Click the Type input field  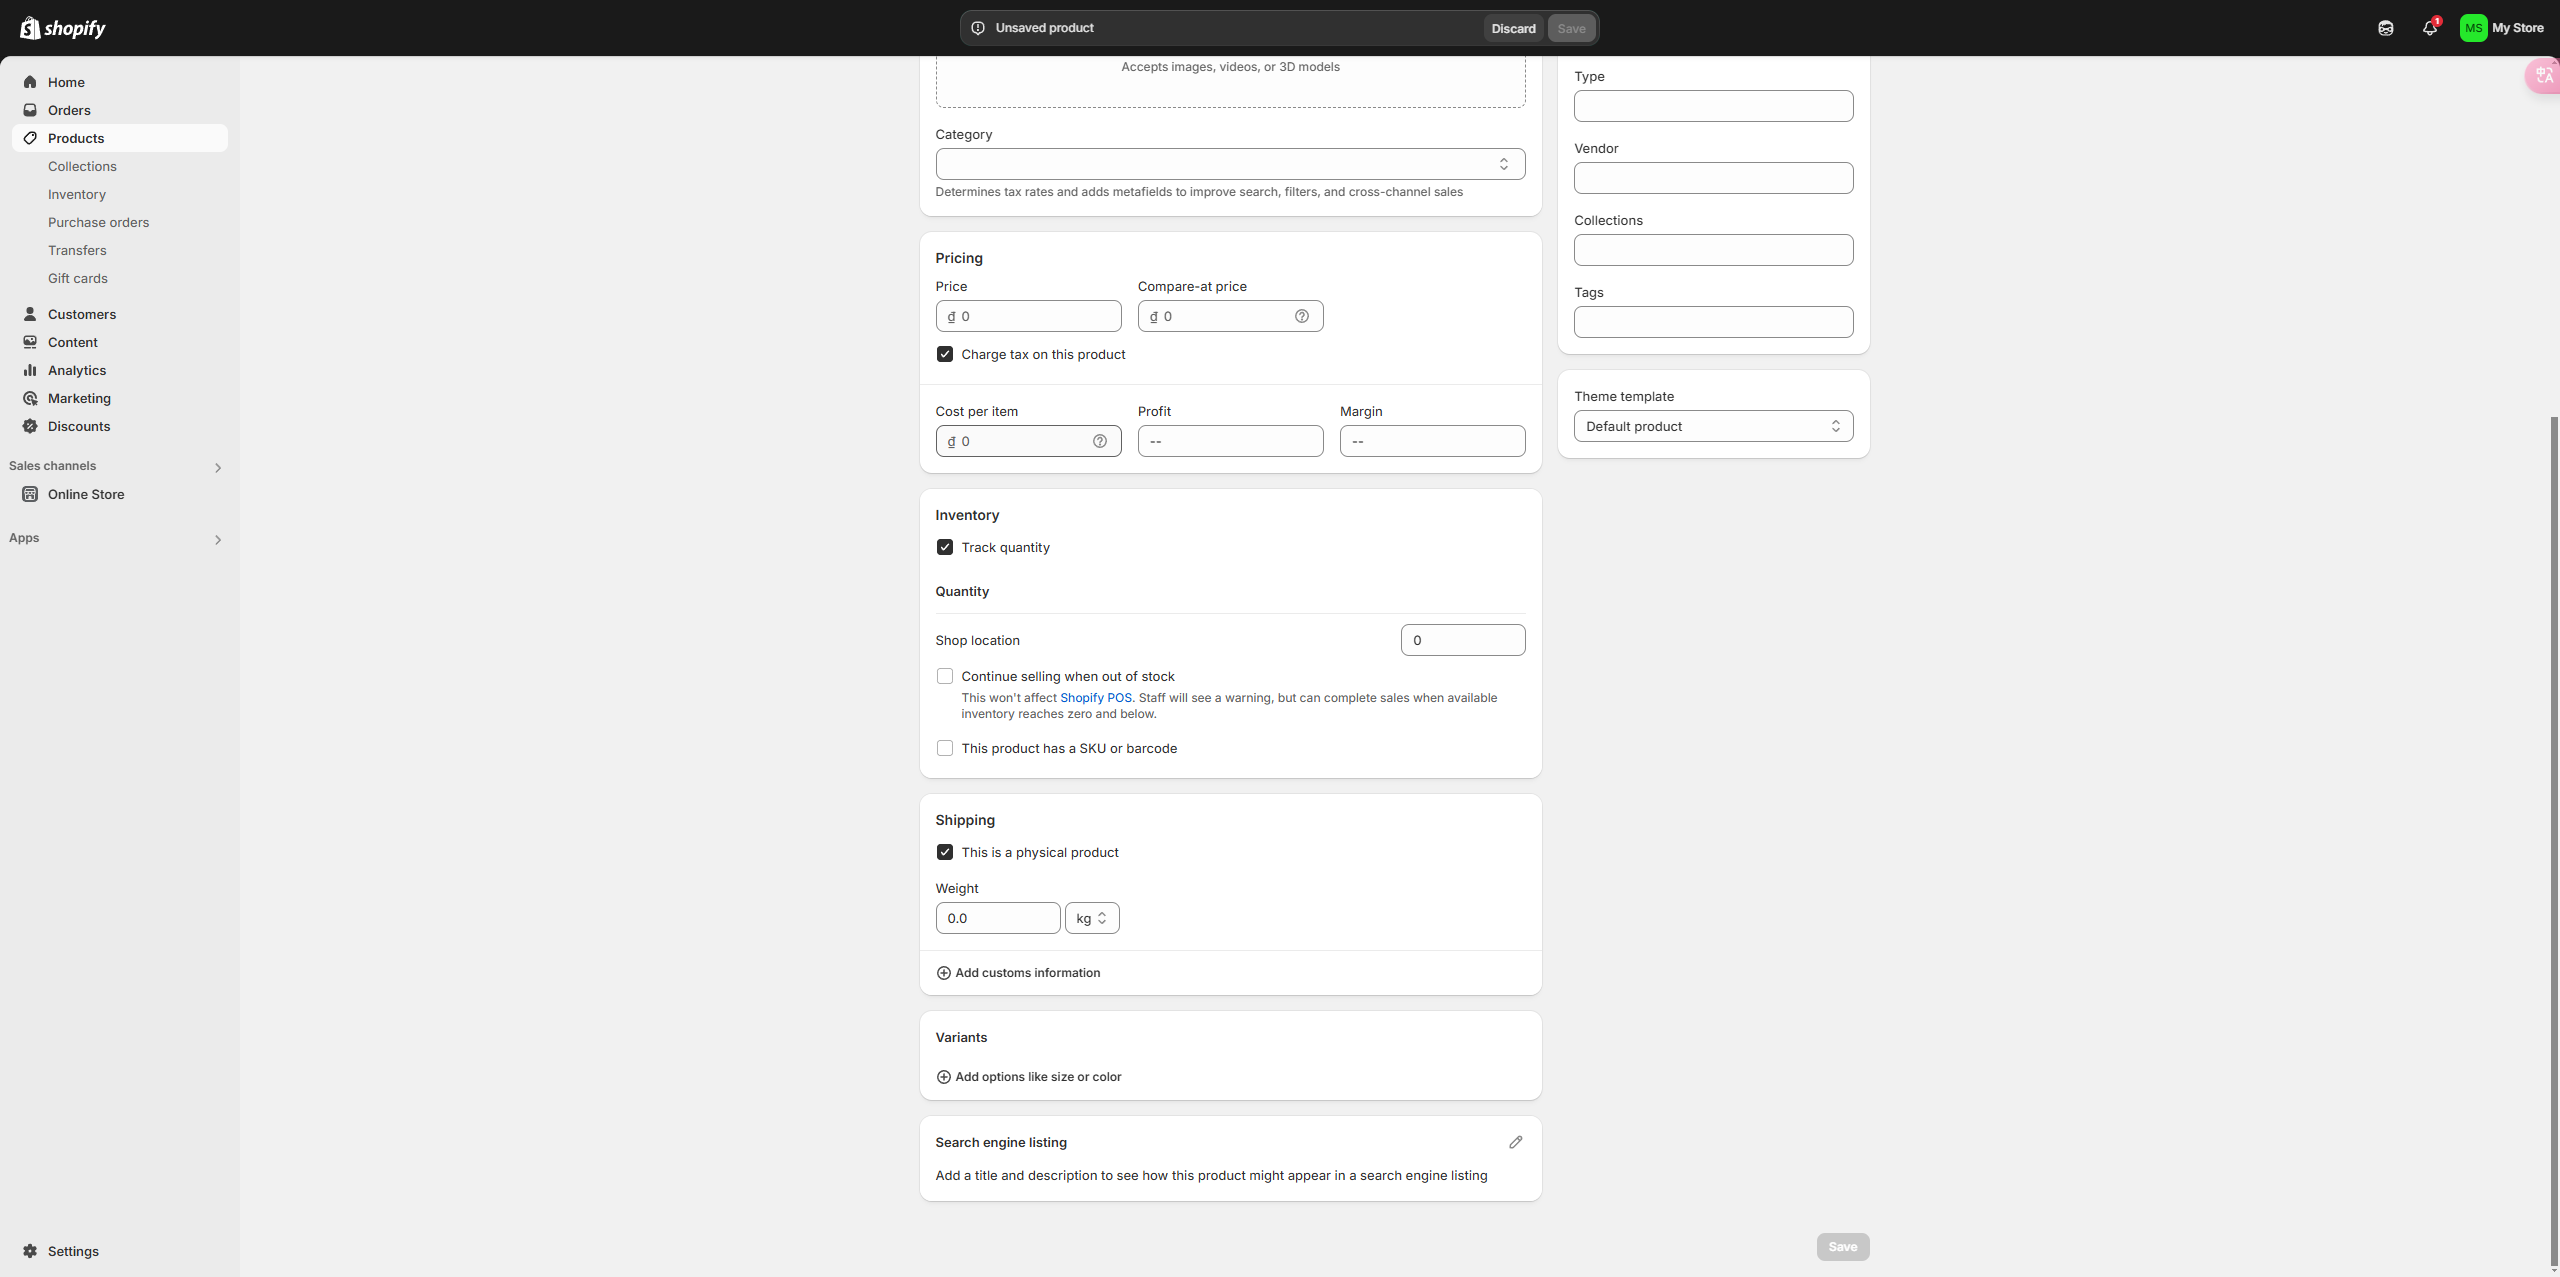[1713, 106]
